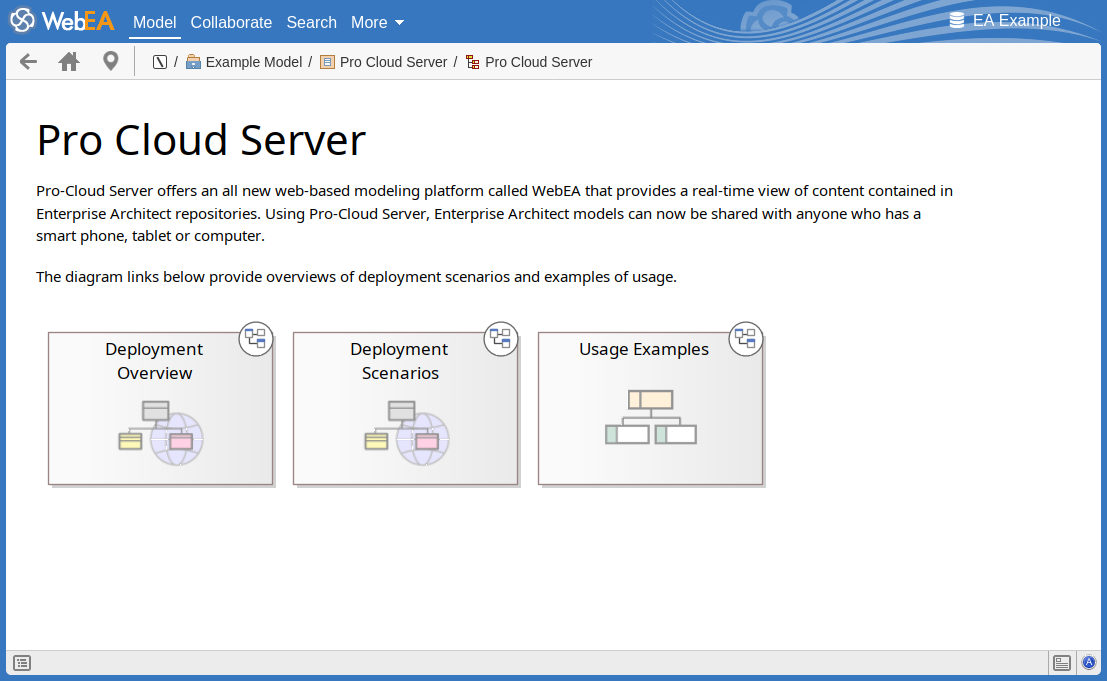Image resolution: width=1107 pixels, height=681 pixels.
Task: Toggle the properties view icon at bottom right
Action: point(1062,663)
